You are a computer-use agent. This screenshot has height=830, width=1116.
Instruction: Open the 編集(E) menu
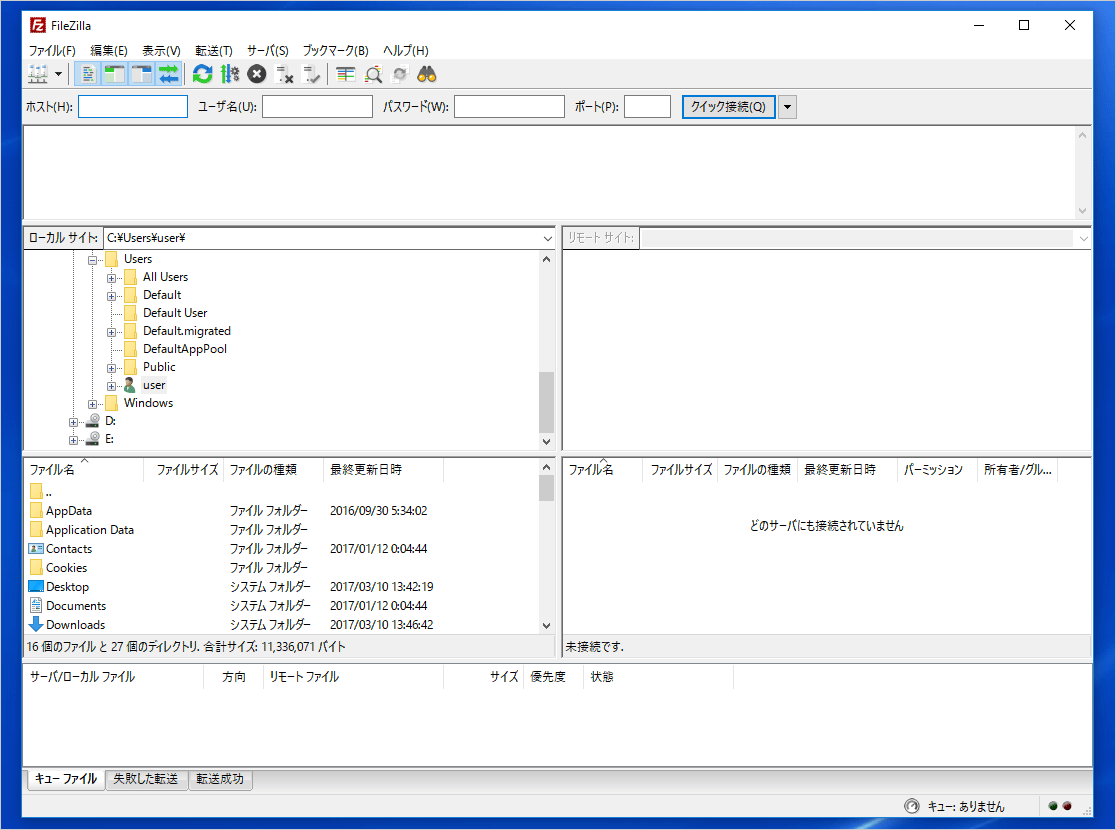(x=109, y=51)
